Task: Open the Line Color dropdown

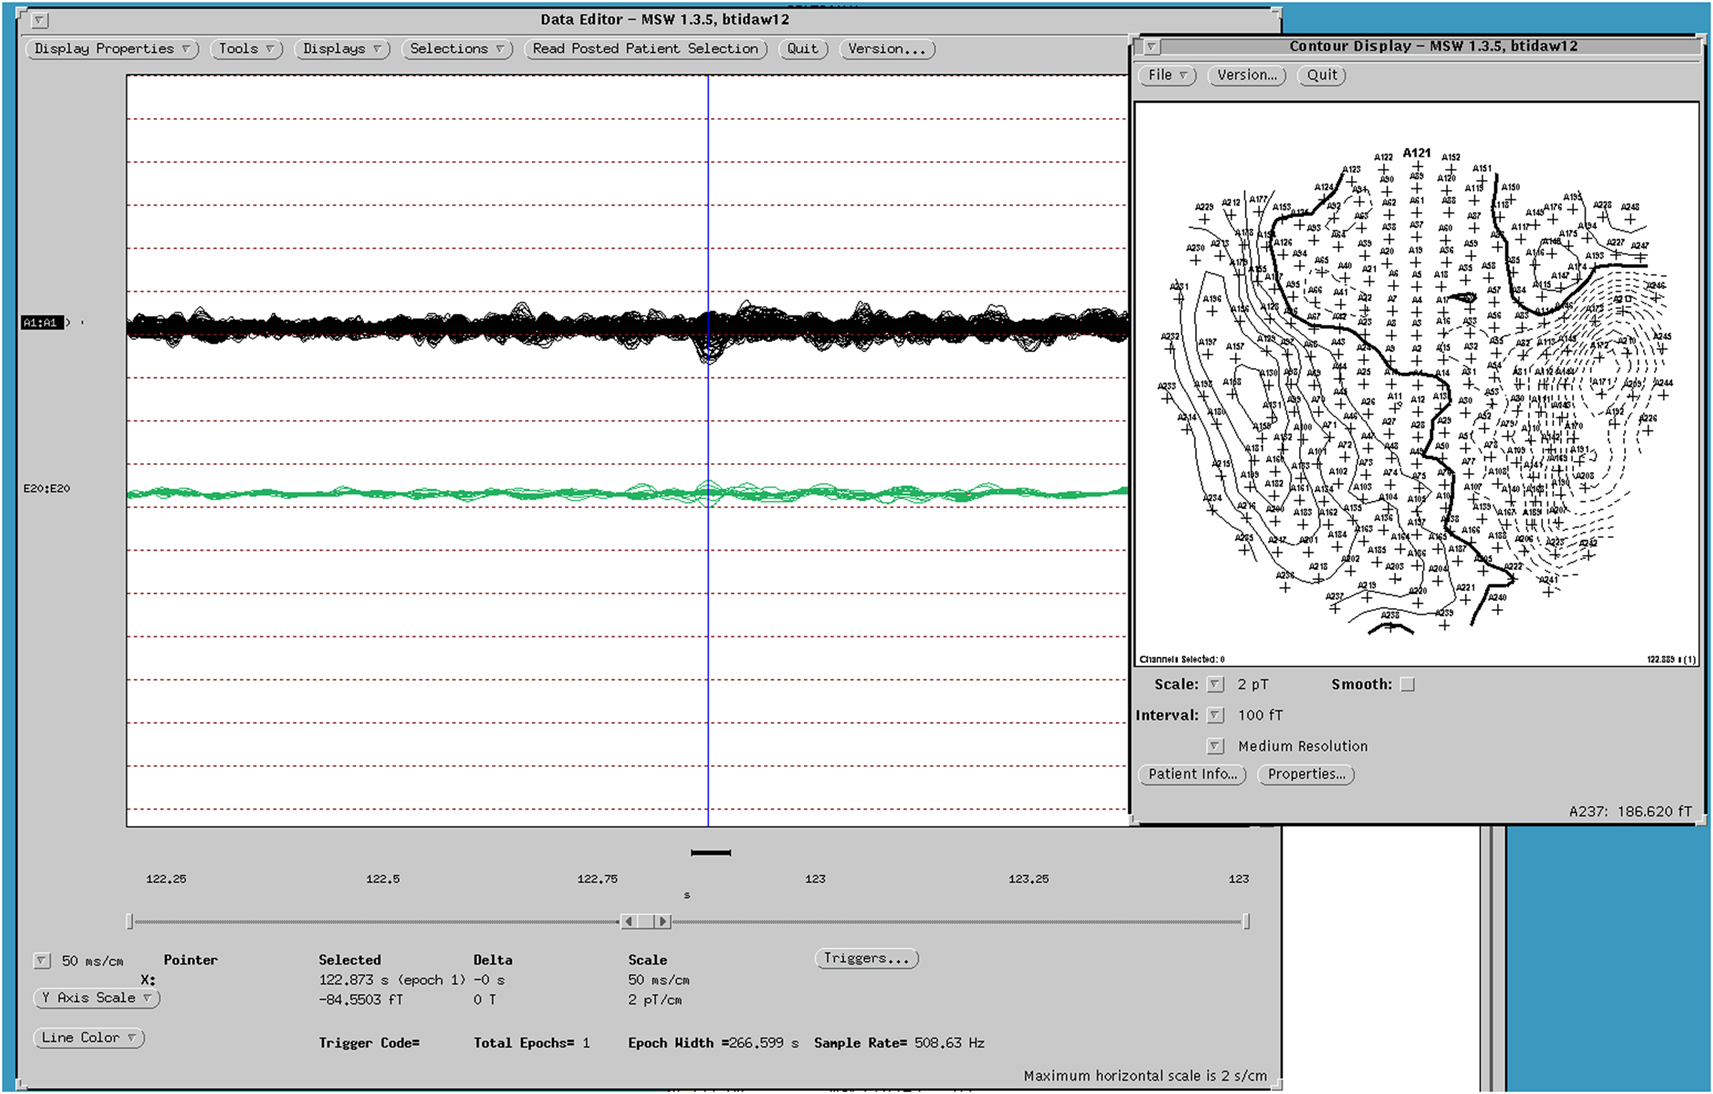Action: [x=89, y=1038]
